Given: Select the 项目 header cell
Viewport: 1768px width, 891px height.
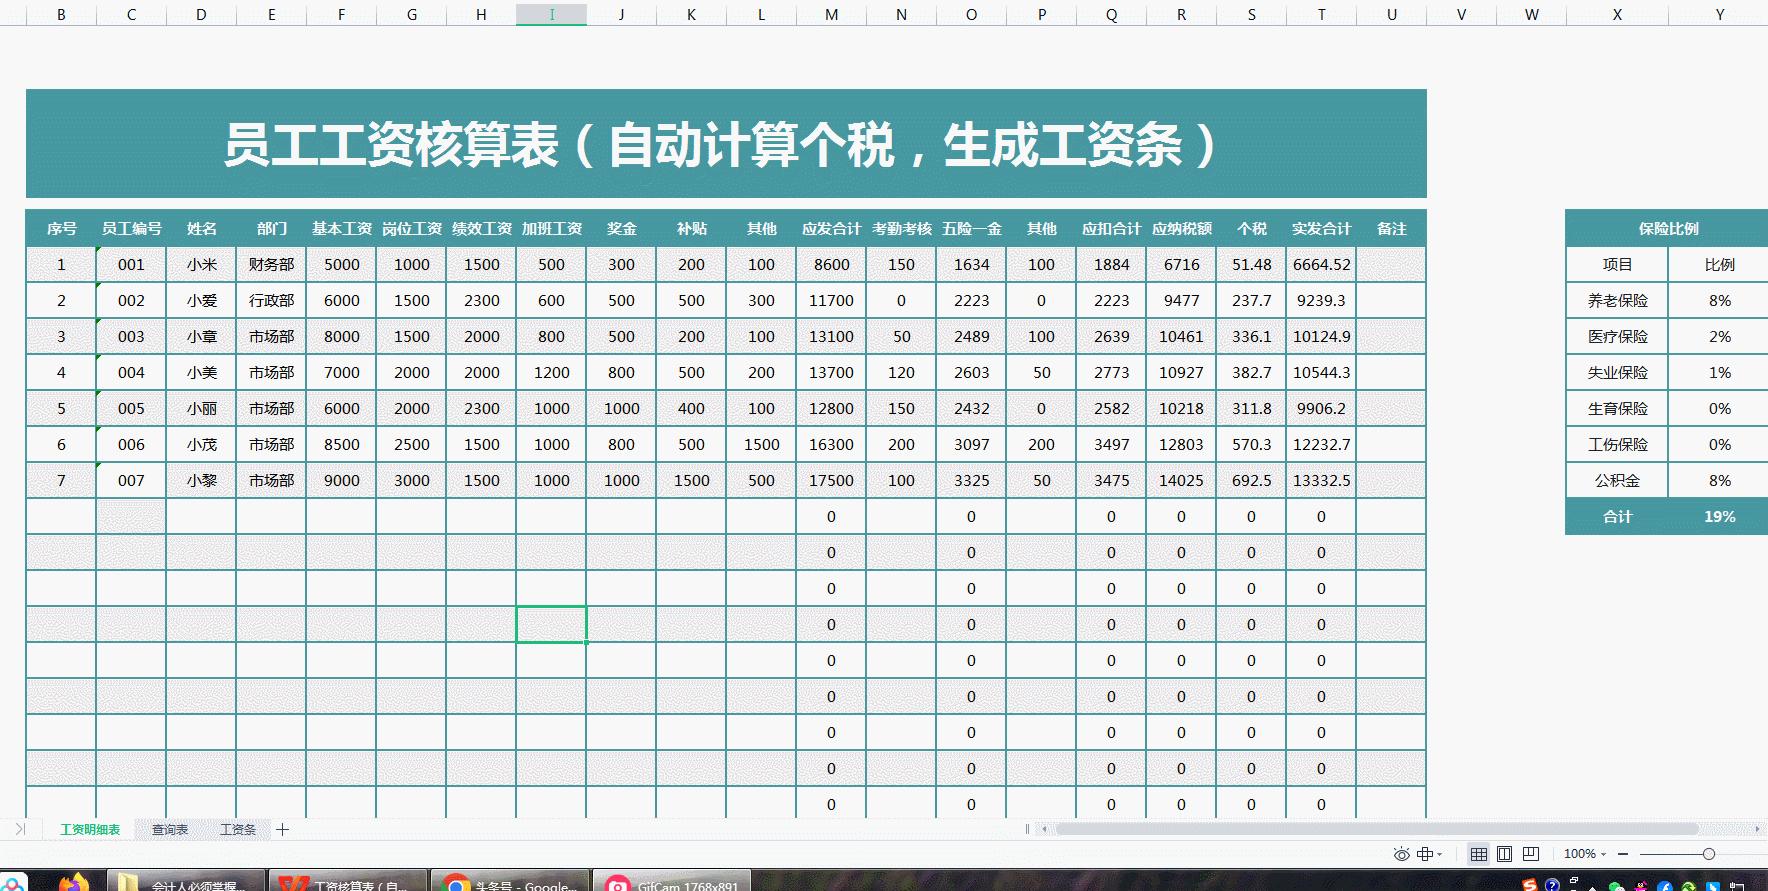Looking at the screenshot, I should click(1617, 265).
